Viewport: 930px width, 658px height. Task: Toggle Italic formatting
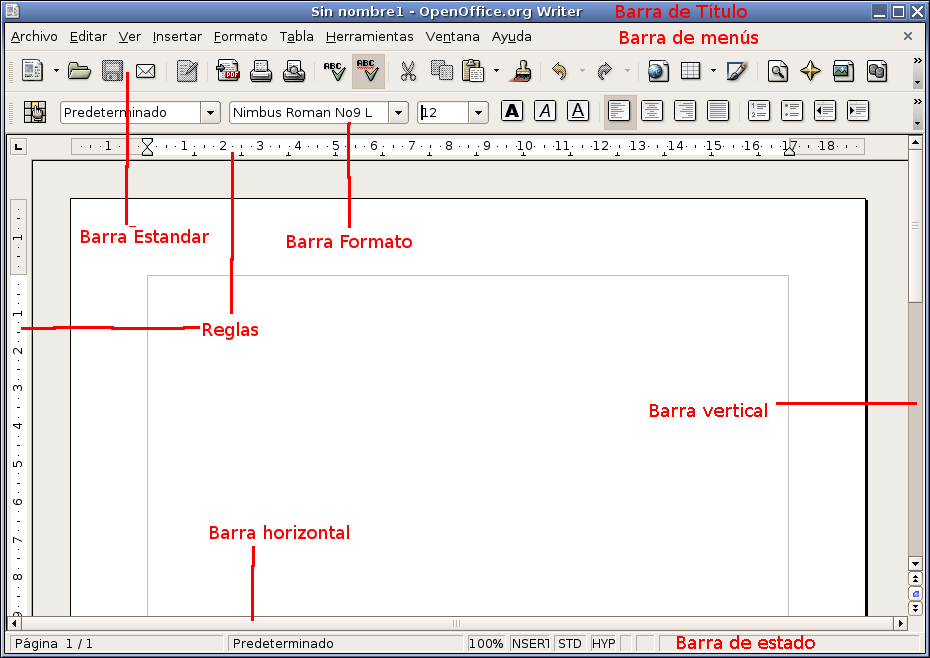pyautogui.click(x=545, y=111)
